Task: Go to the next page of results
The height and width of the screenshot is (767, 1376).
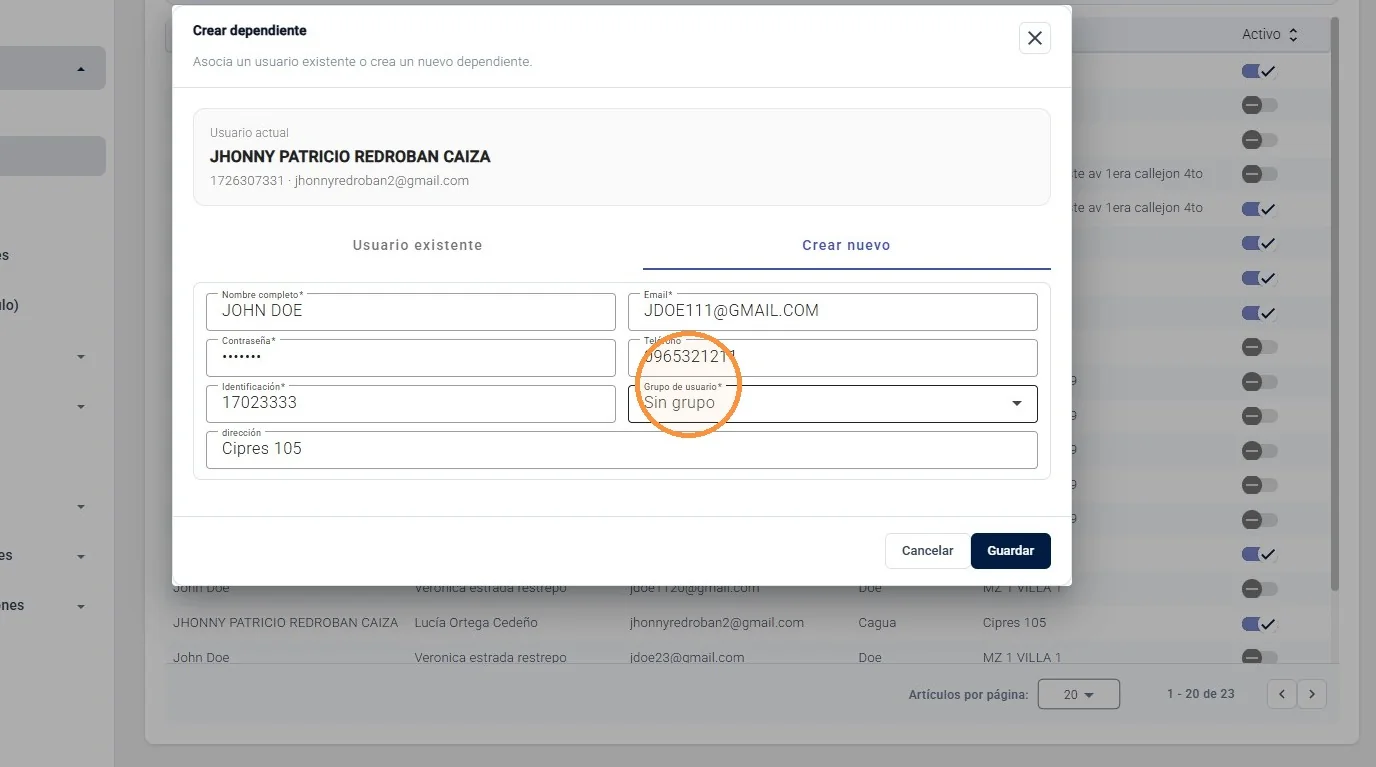Action: [x=1312, y=694]
